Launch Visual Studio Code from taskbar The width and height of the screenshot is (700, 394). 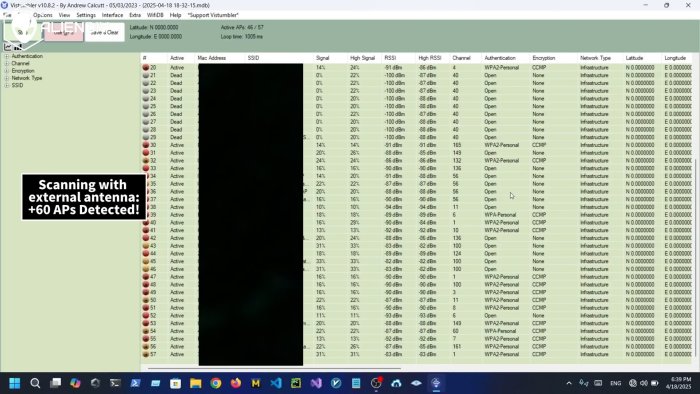tap(276, 383)
